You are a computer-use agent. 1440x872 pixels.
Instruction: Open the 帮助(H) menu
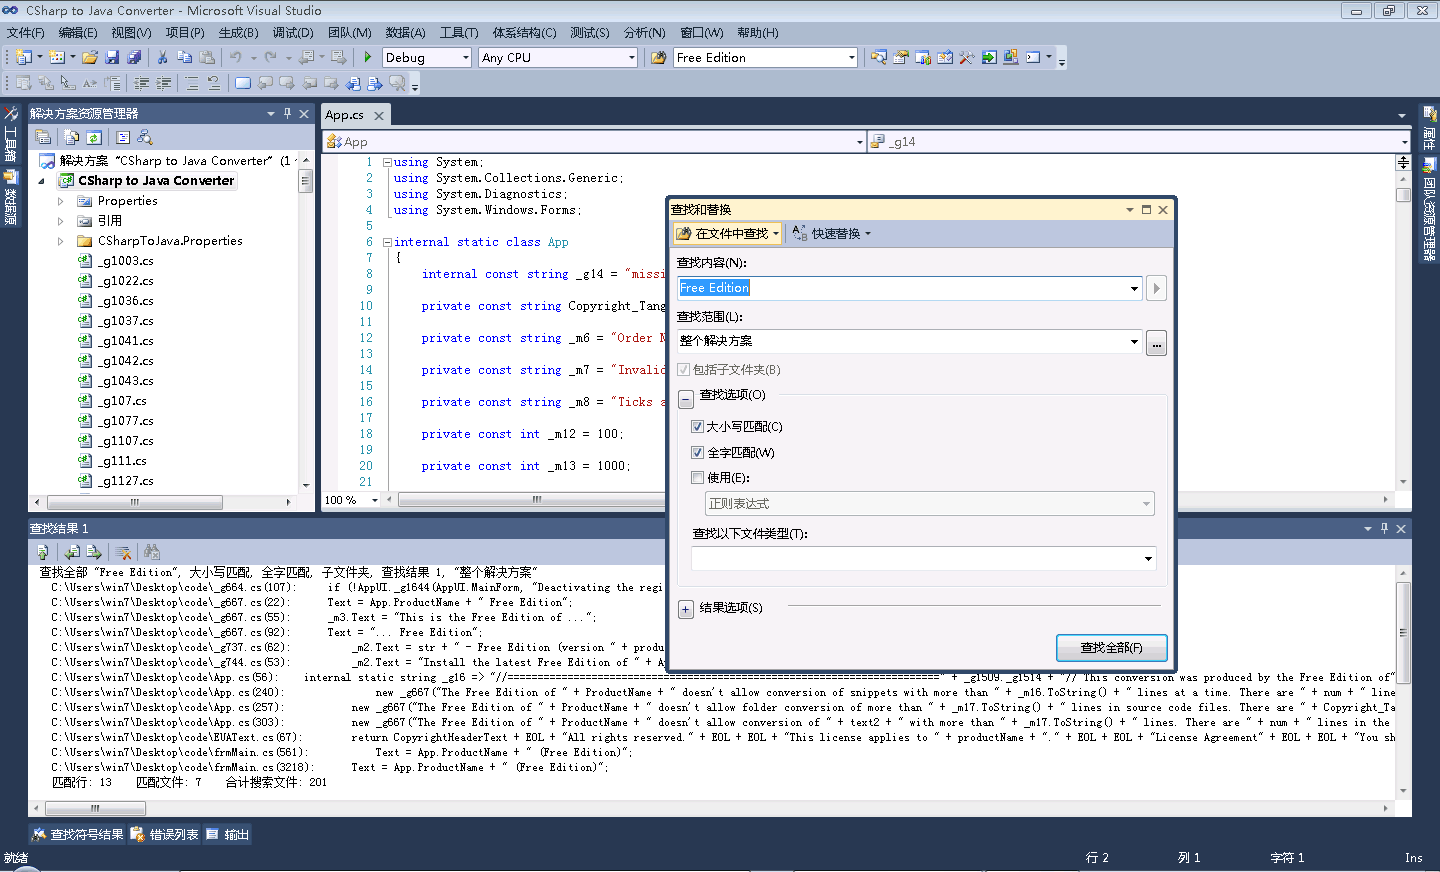click(x=757, y=33)
